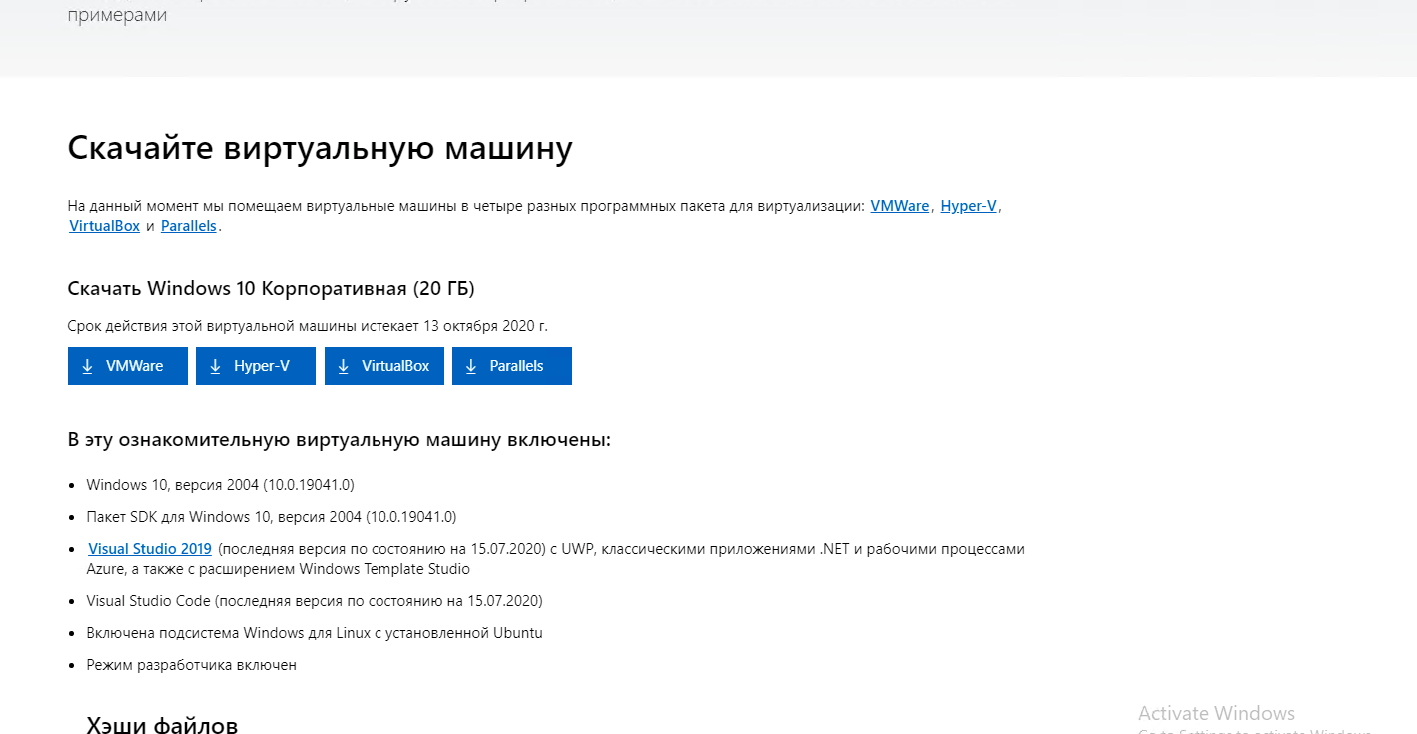1417x734 pixels.
Task: Click the word 'примерами' at the page top
Action: (x=117, y=16)
